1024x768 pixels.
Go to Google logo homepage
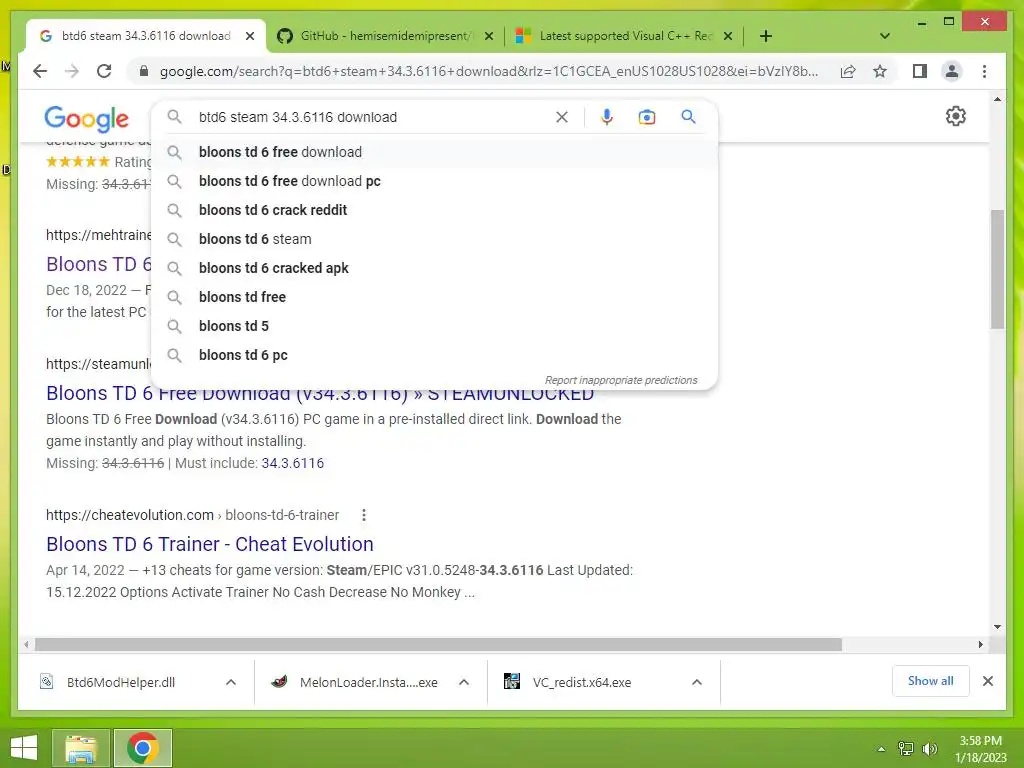86,119
